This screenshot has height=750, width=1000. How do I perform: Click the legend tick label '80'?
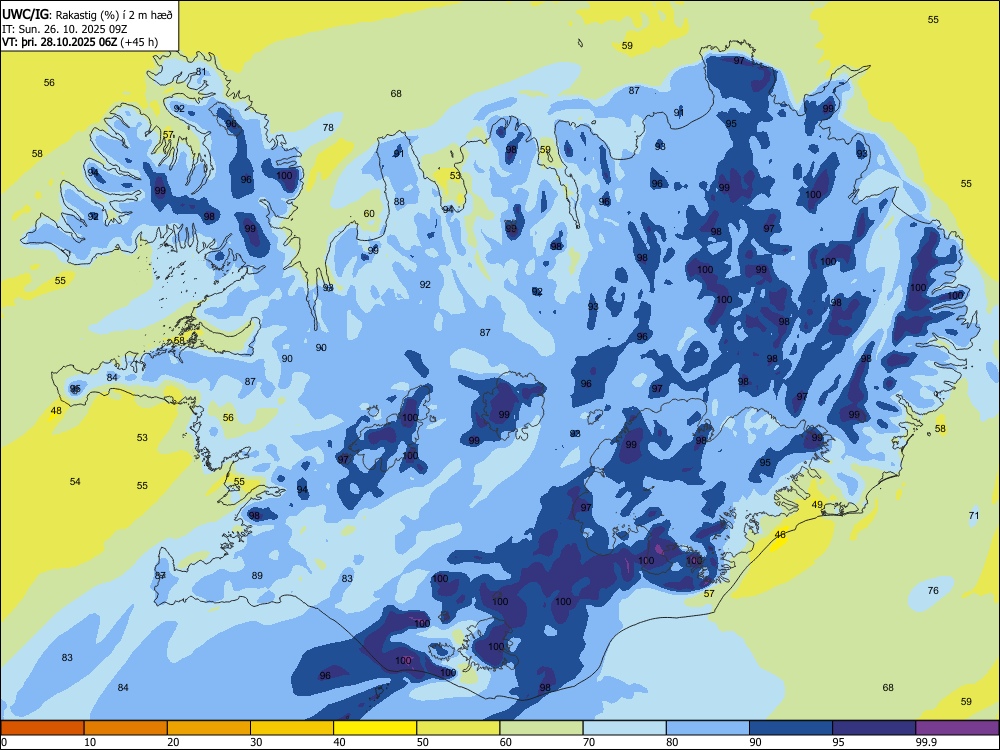pyautogui.click(x=672, y=742)
